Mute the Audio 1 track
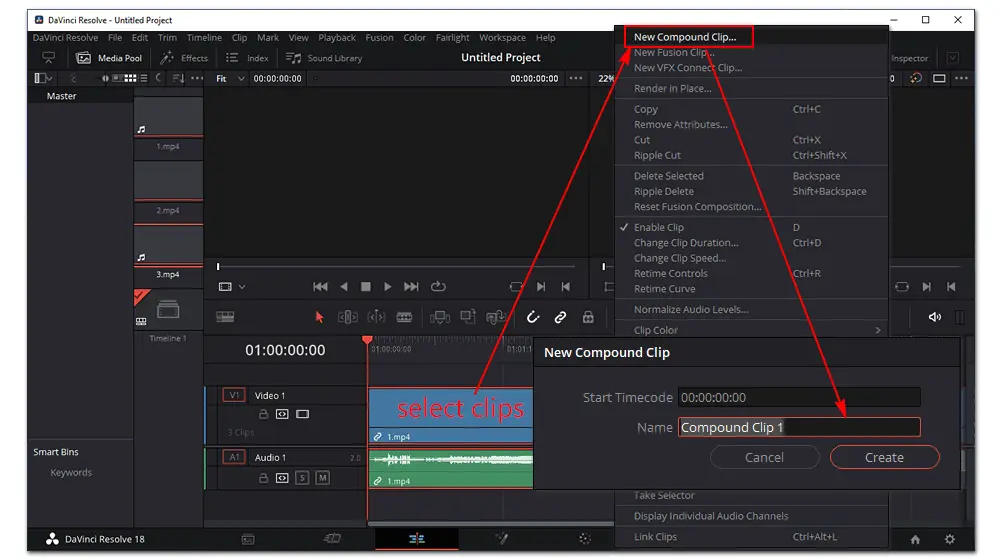The width and height of the screenshot is (1000, 560). pyautogui.click(x=322, y=478)
